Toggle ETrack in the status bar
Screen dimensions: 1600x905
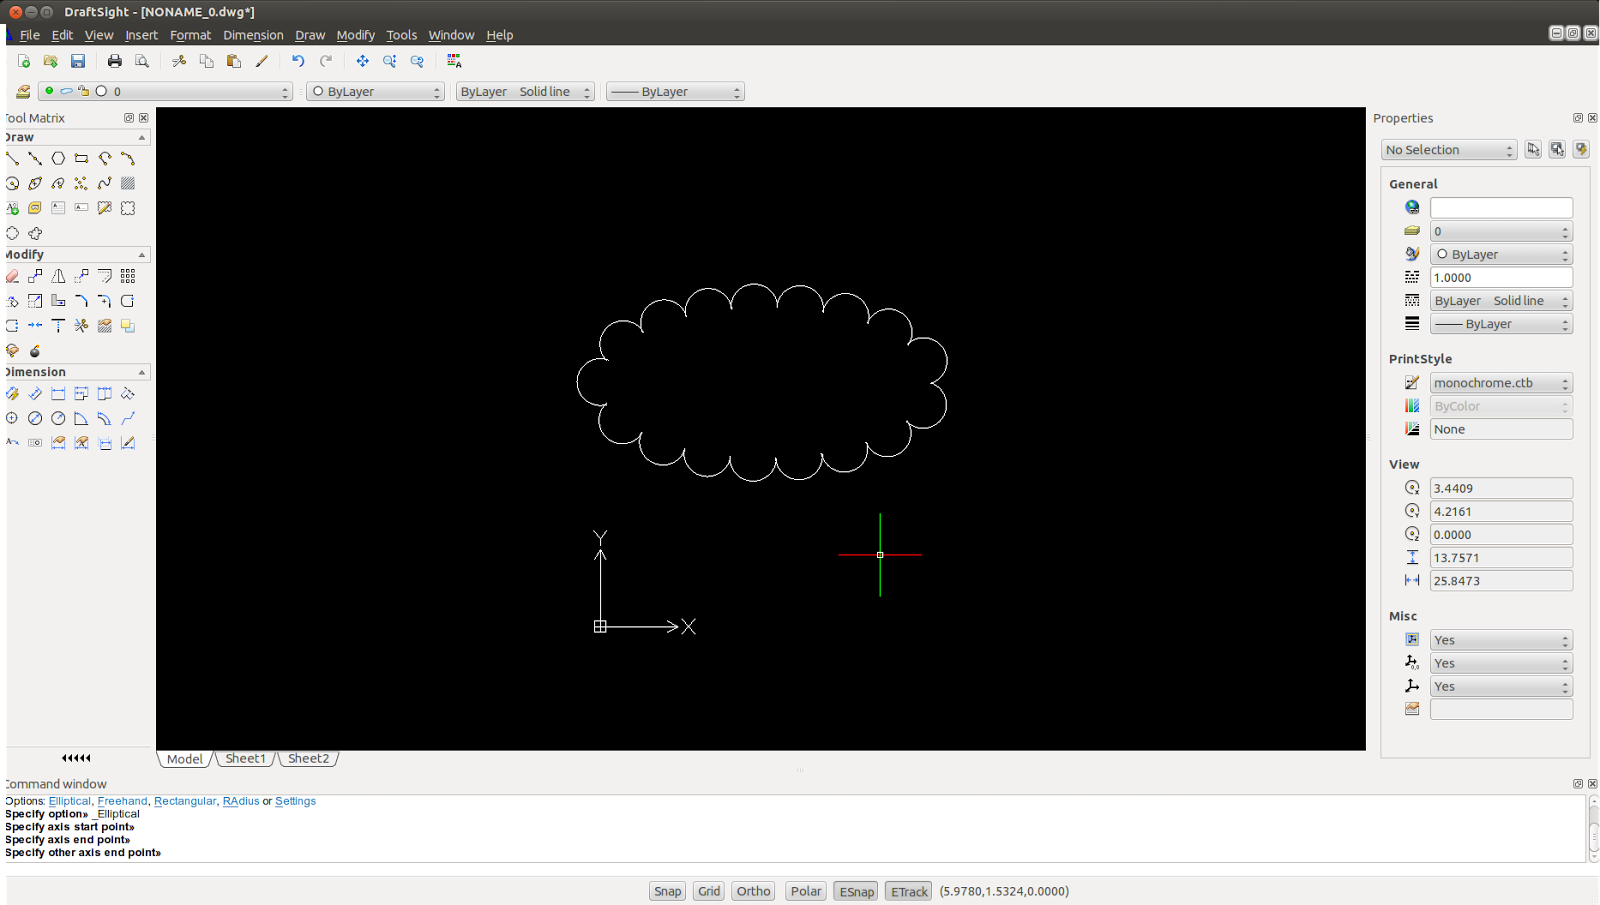click(x=909, y=891)
